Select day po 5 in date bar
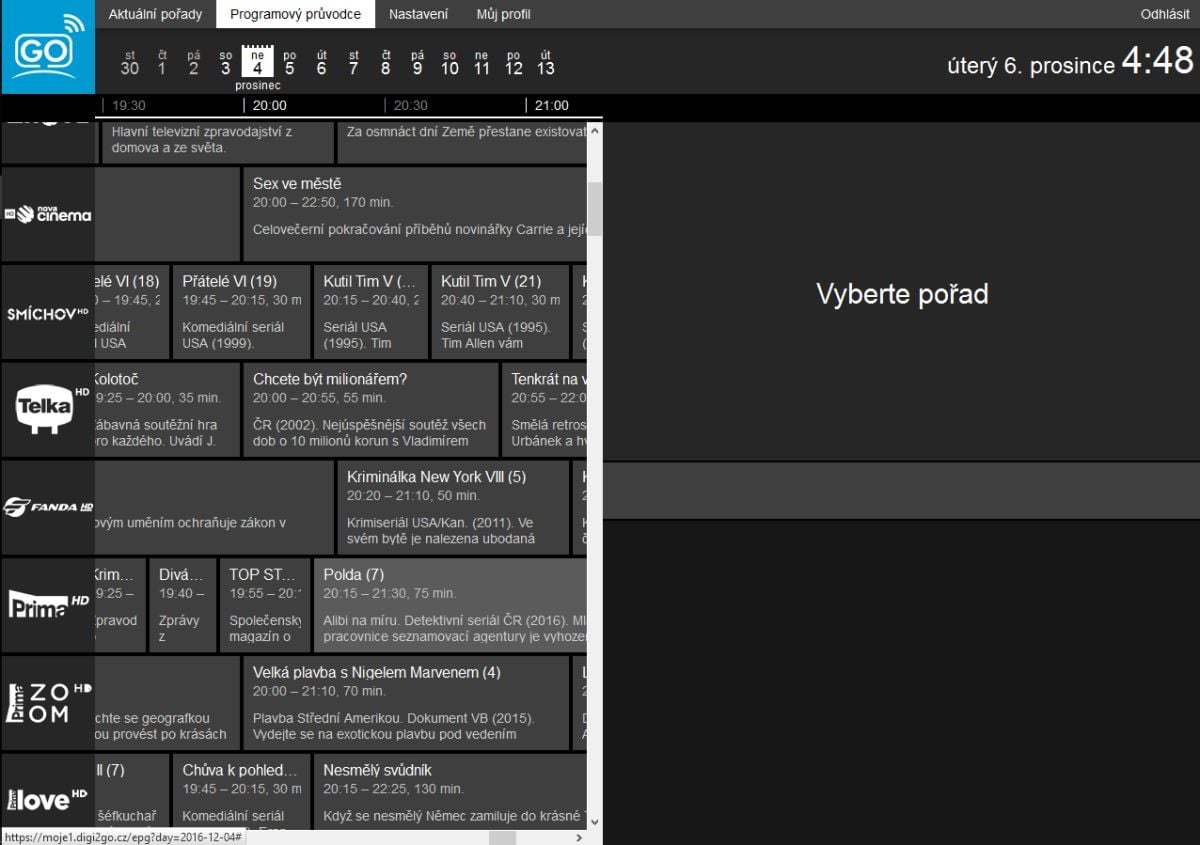Screen dimensions: 1200x845 289,60
